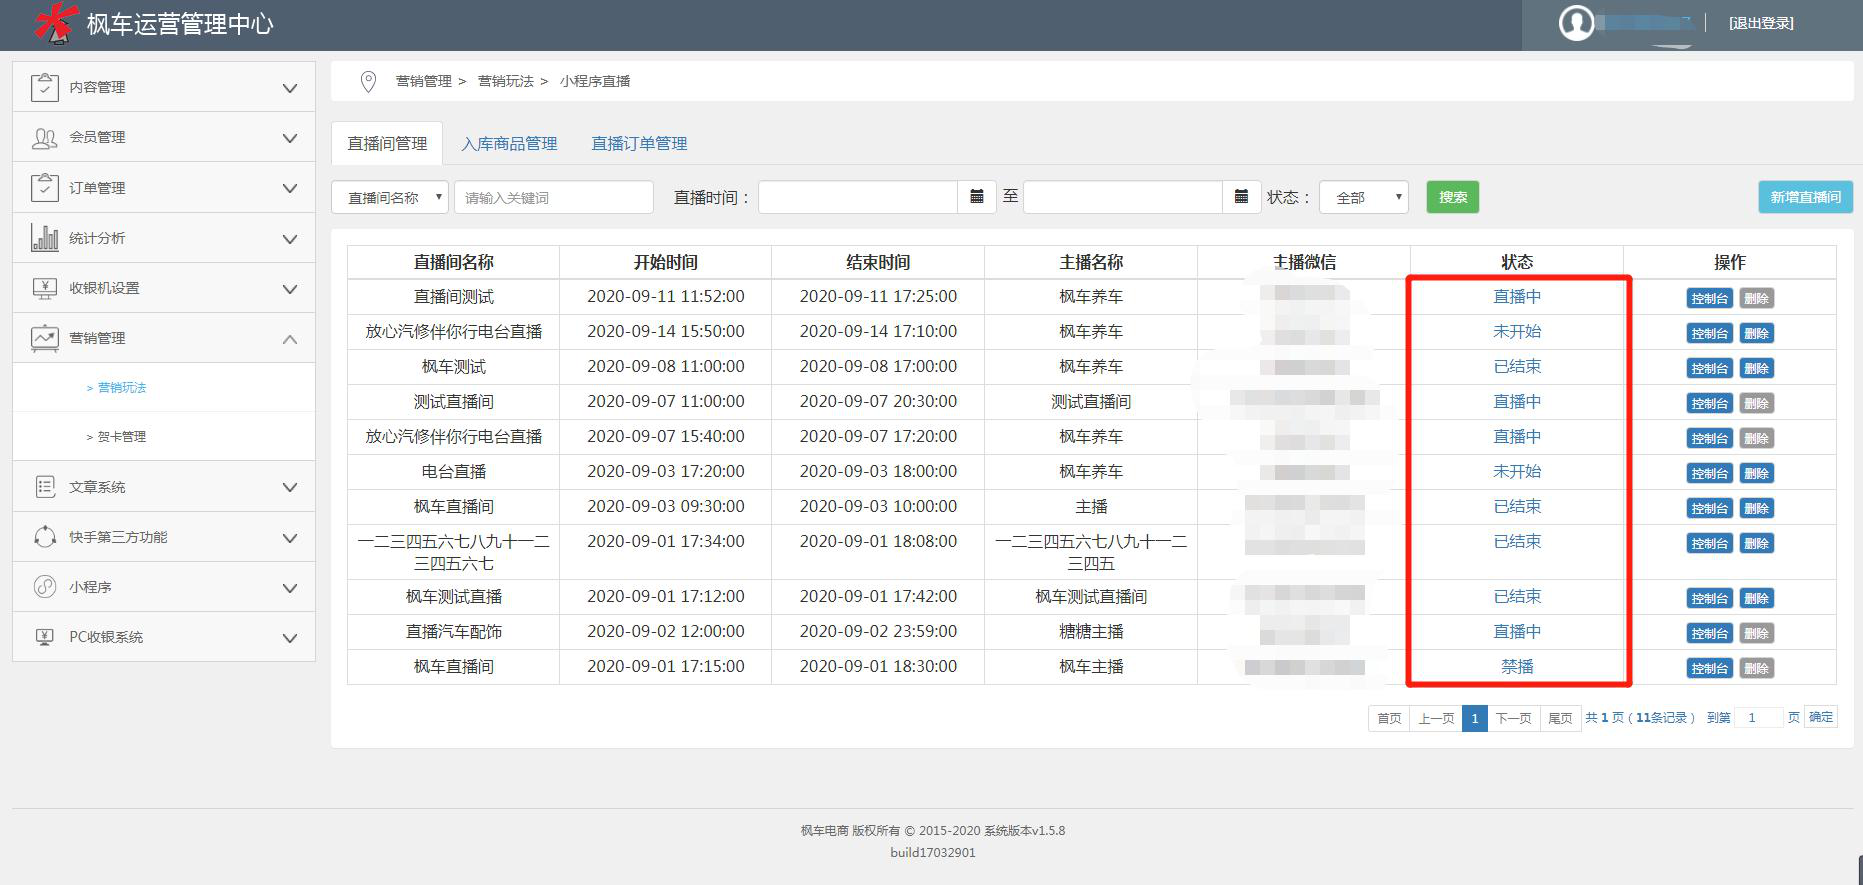Click the 尾页 pagination button

(x=1560, y=718)
